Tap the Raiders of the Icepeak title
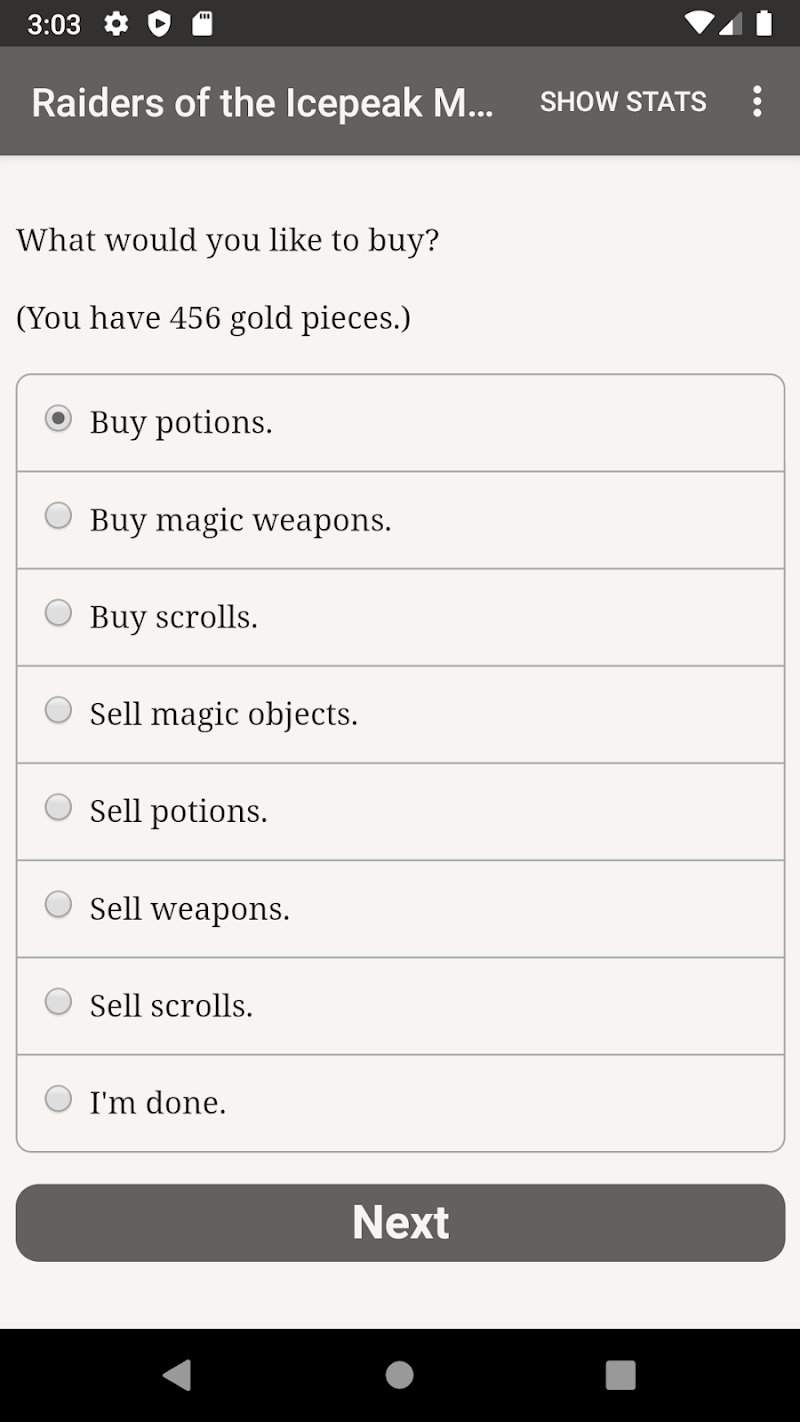 262,103
